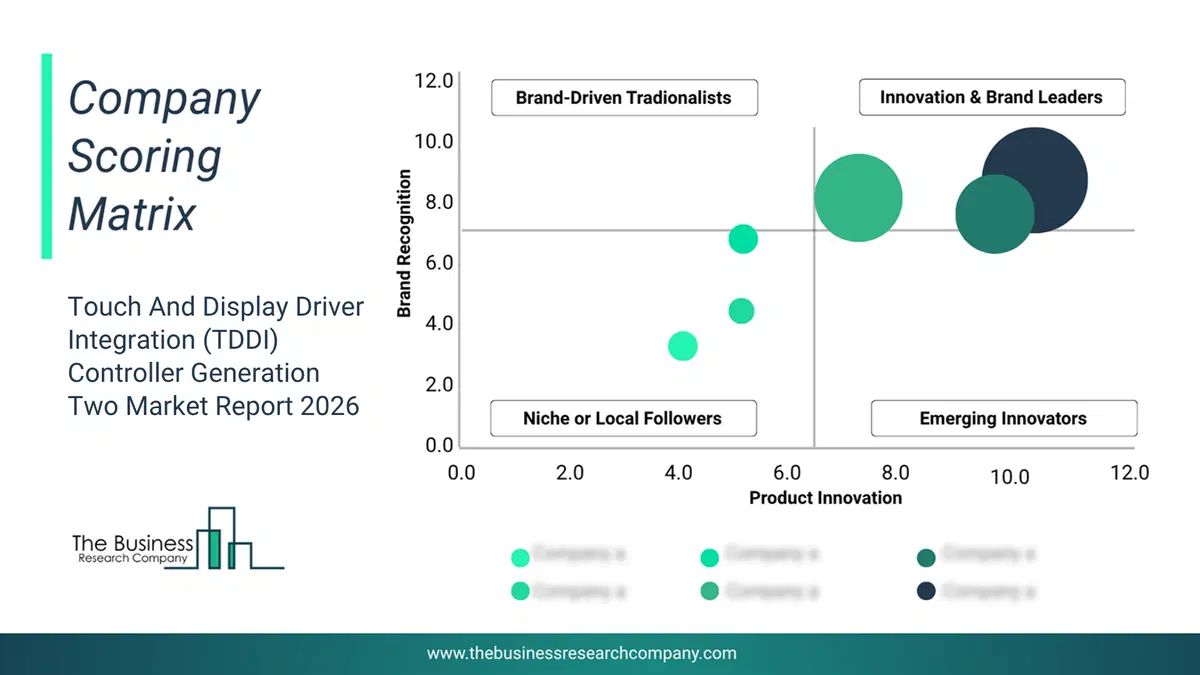The image size is (1200, 675).
Task: Click the large green bubble near 7.5 innovation
Action: click(x=858, y=198)
